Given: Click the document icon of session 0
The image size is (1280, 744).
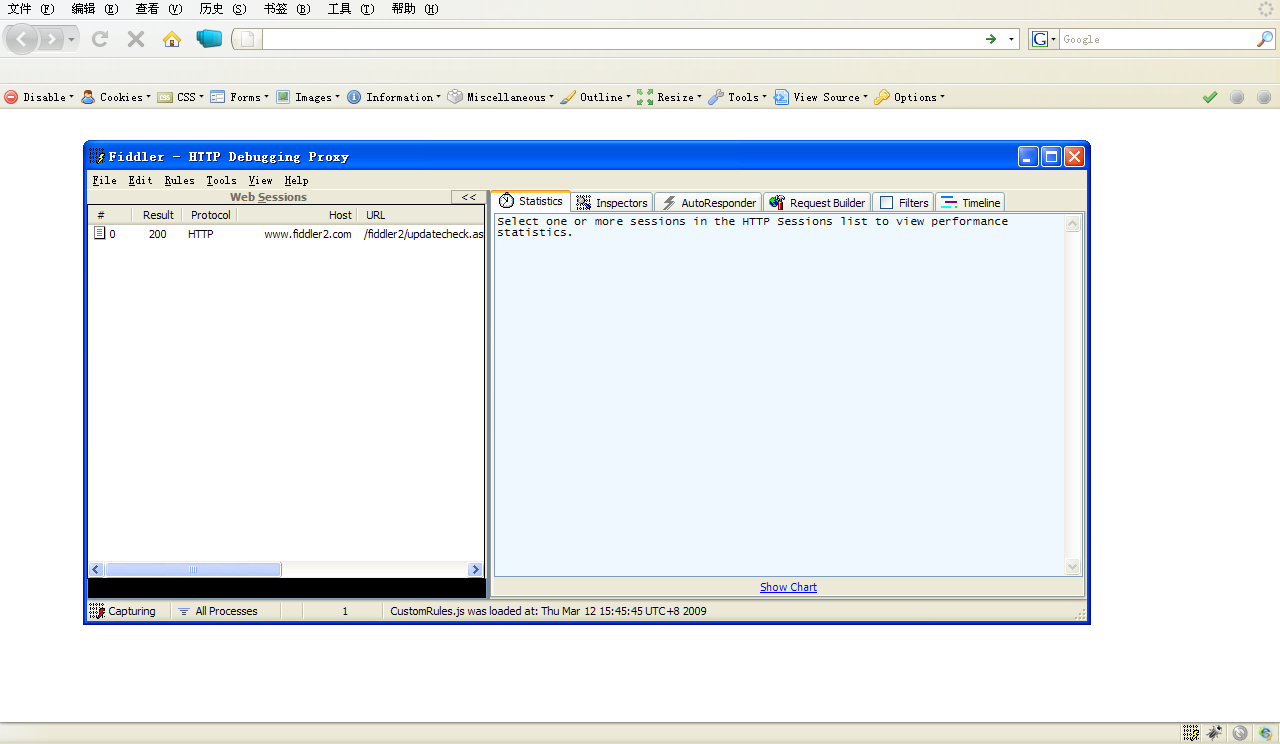Looking at the screenshot, I should click(99, 233).
